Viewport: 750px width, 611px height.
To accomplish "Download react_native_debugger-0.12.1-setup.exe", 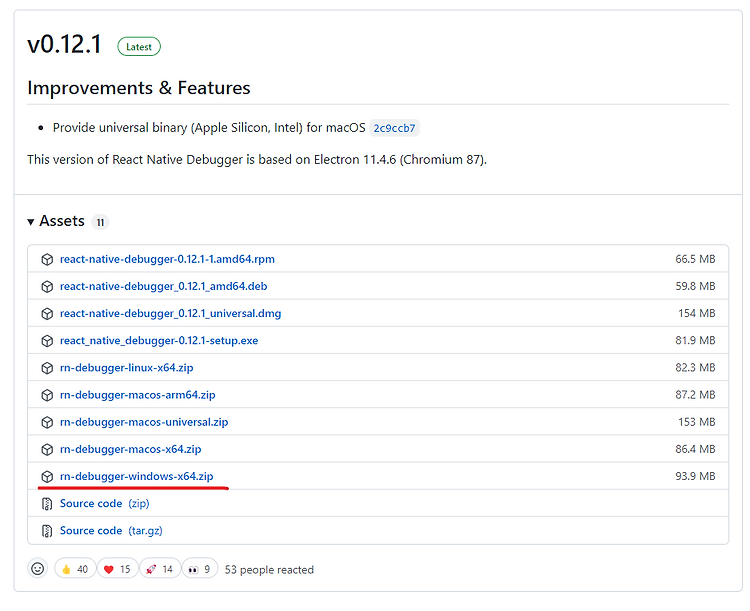I will click(159, 341).
